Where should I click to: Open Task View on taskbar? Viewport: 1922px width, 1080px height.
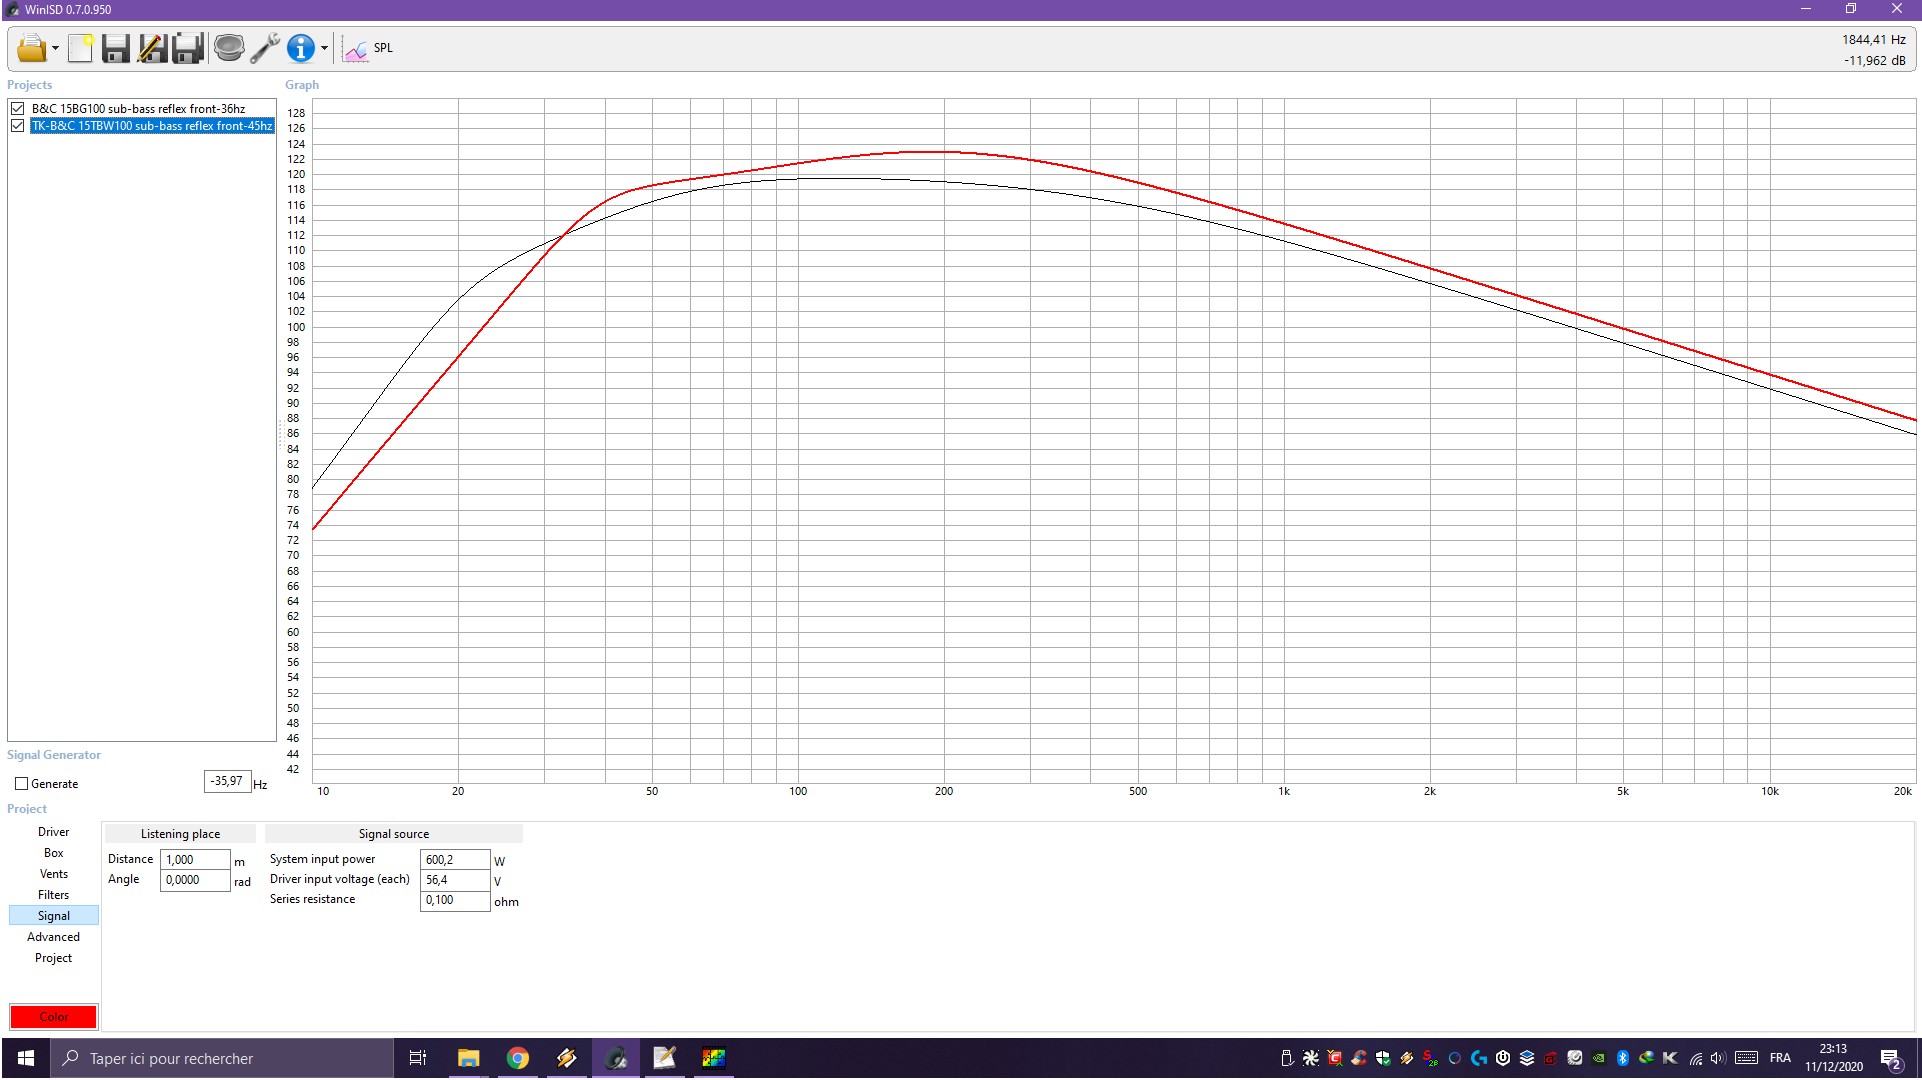418,1058
